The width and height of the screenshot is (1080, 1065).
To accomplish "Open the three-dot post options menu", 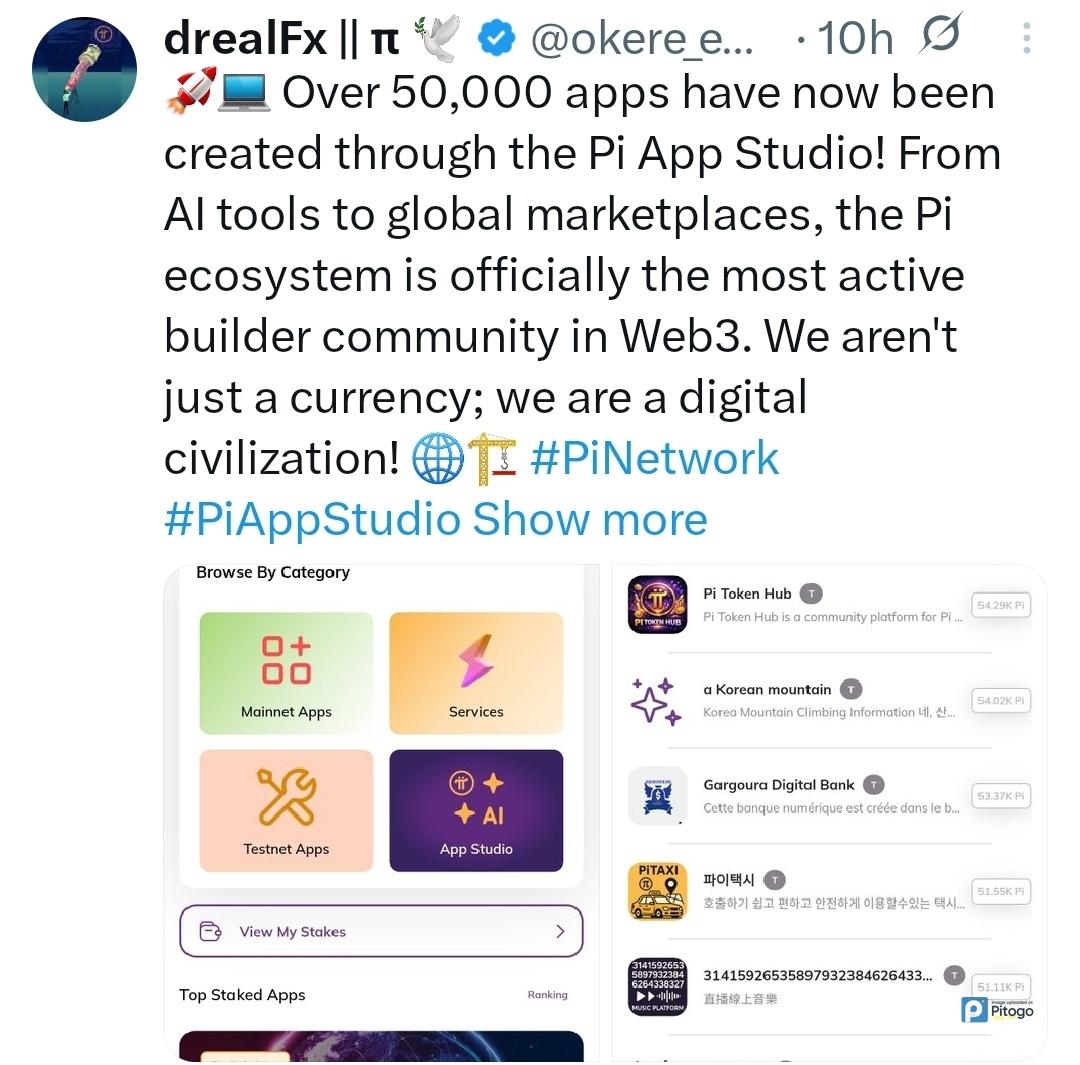I will click(x=1026, y=39).
